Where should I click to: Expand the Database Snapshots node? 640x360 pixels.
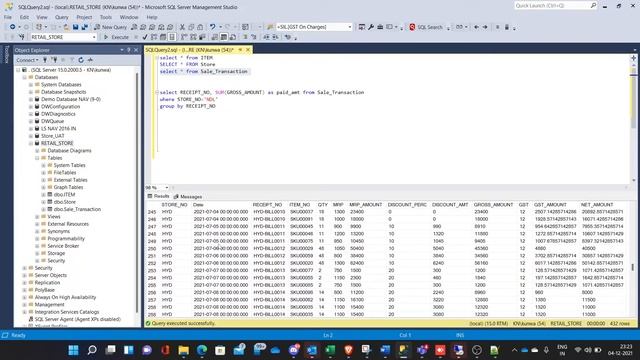(31, 92)
